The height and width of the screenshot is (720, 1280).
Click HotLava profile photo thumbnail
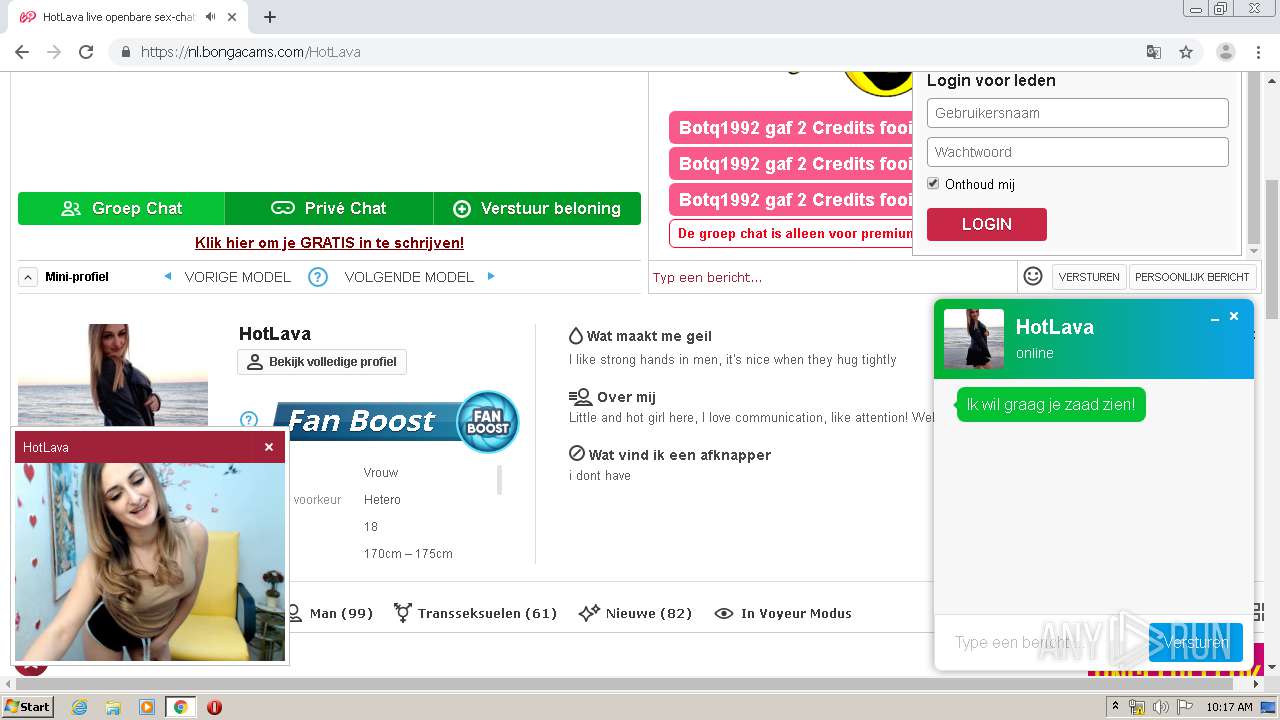[x=113, y=375]
